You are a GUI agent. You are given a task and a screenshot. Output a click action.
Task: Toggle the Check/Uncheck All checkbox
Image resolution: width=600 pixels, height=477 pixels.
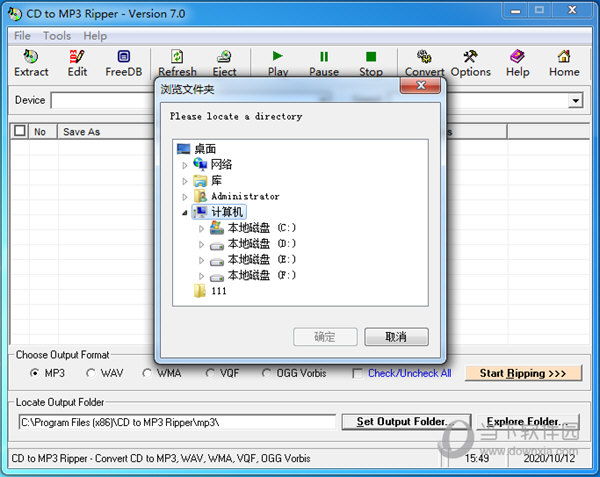357,373
